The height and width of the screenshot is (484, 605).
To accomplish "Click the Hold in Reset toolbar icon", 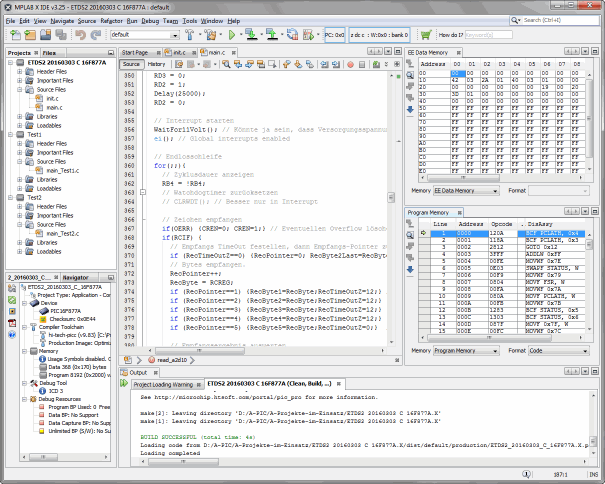I will click(292, 35).
